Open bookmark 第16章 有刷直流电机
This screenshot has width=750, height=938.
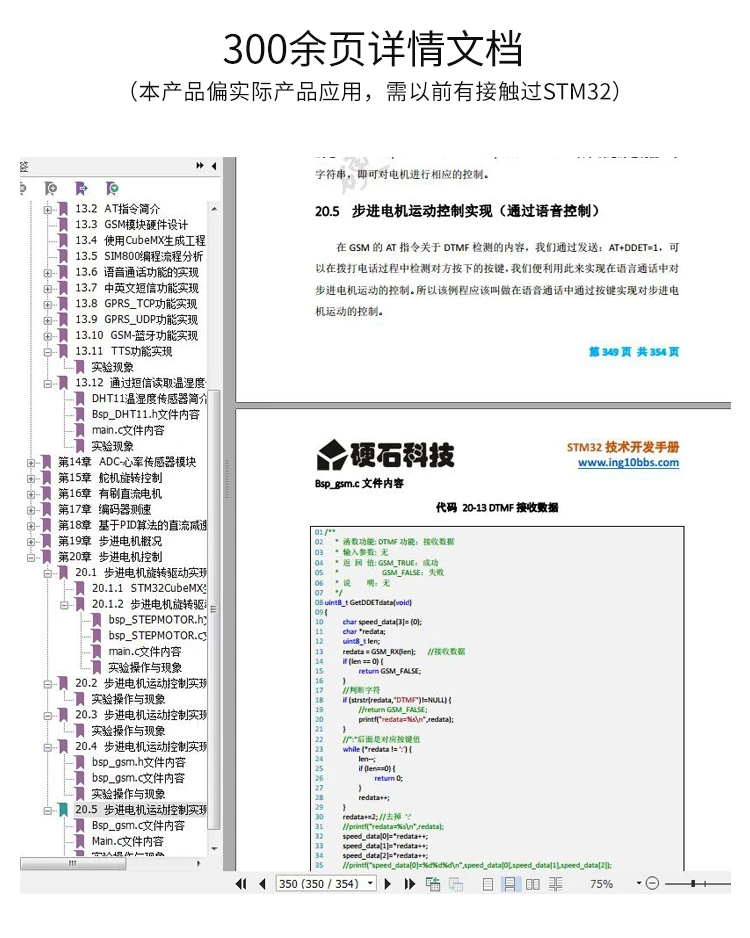click(x=109, y=494)
